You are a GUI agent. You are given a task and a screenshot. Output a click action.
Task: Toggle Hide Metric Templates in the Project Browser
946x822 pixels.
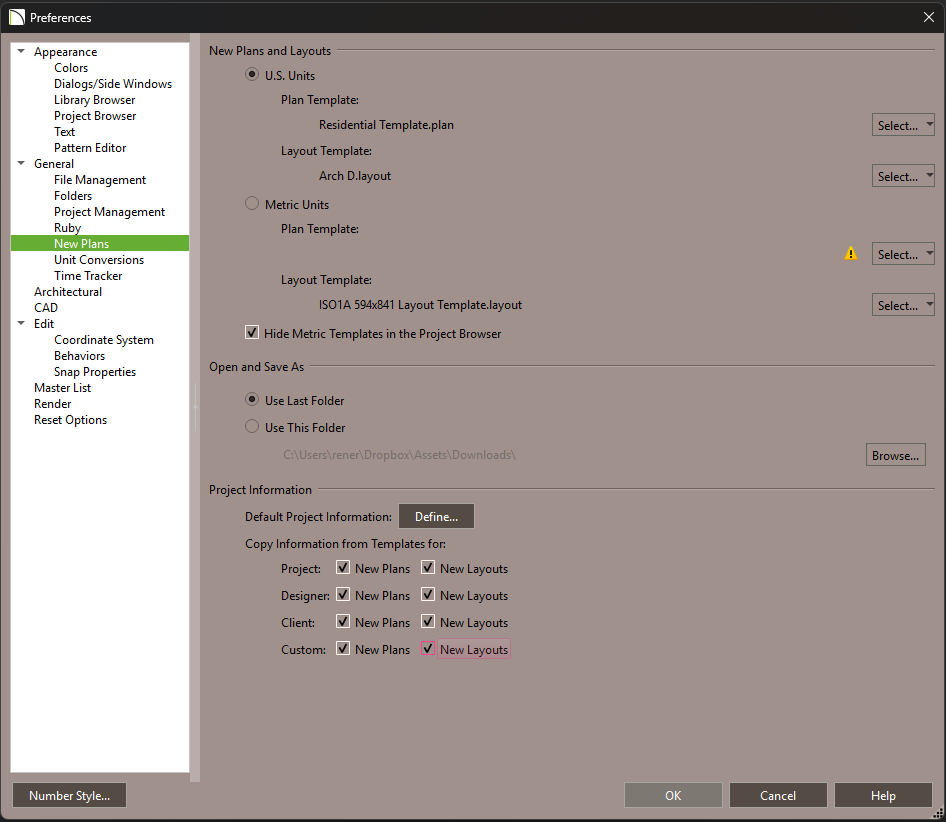pos(252,333)
